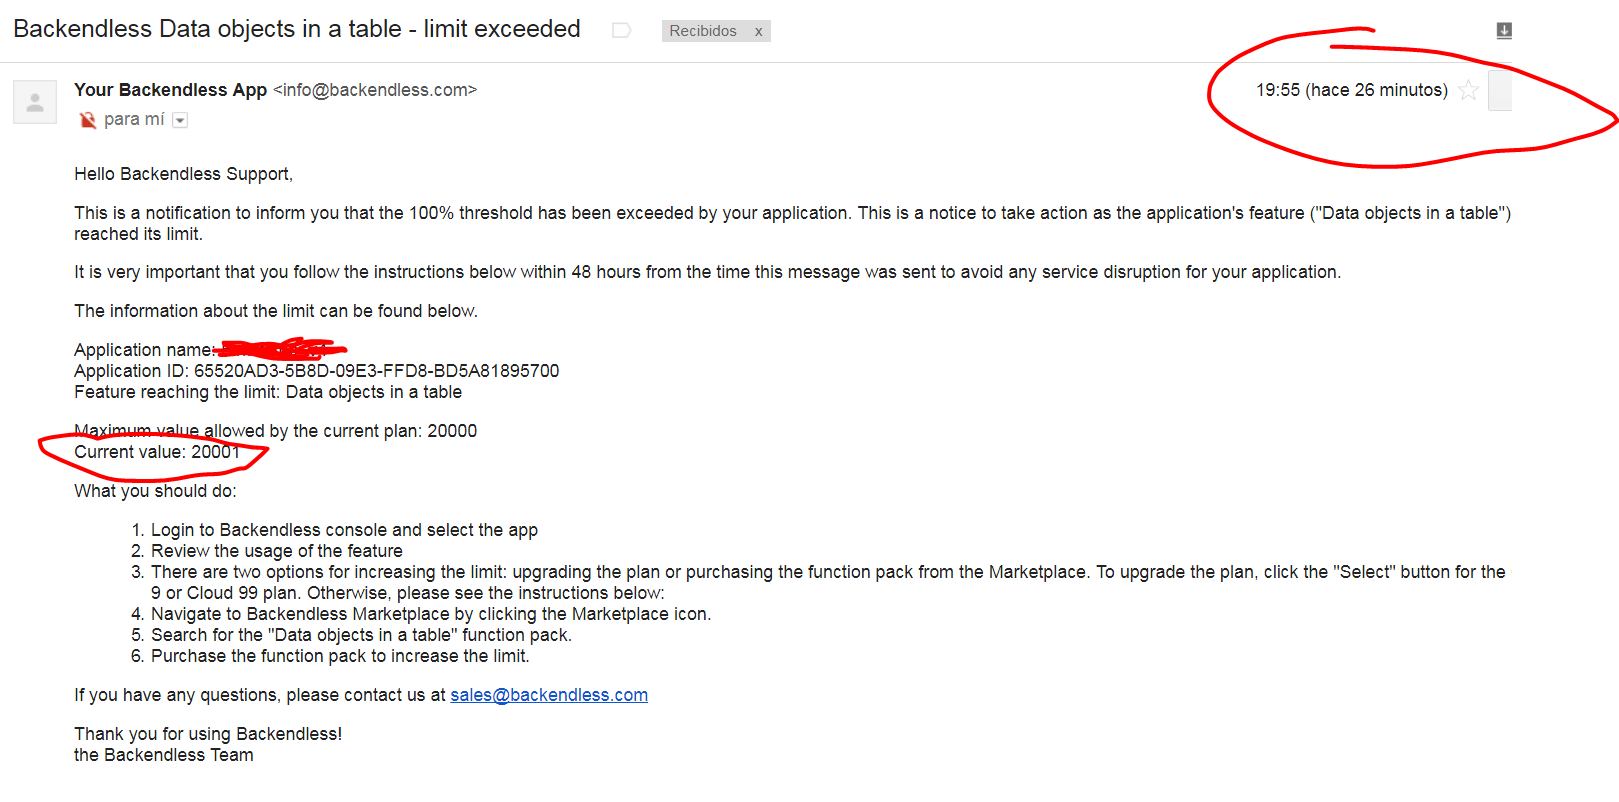
Task: Click the email subject title text
Action: (x=297, y=29)
